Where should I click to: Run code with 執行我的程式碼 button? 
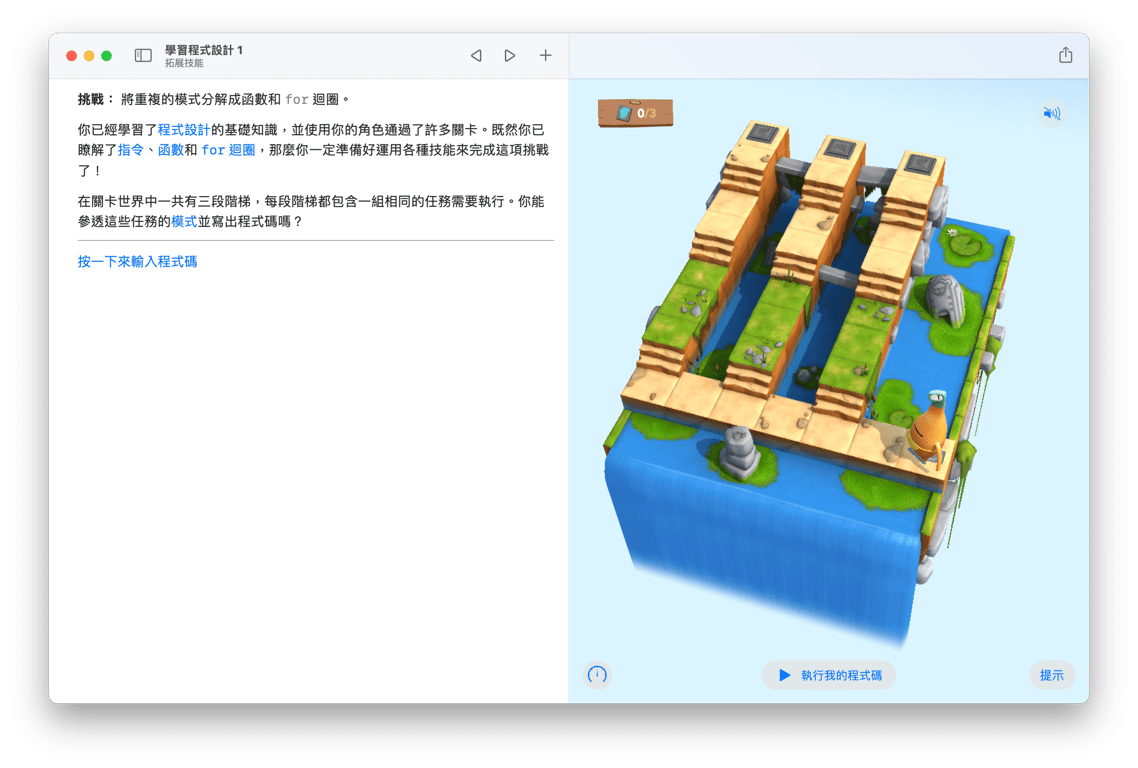[x=829, y=675]
